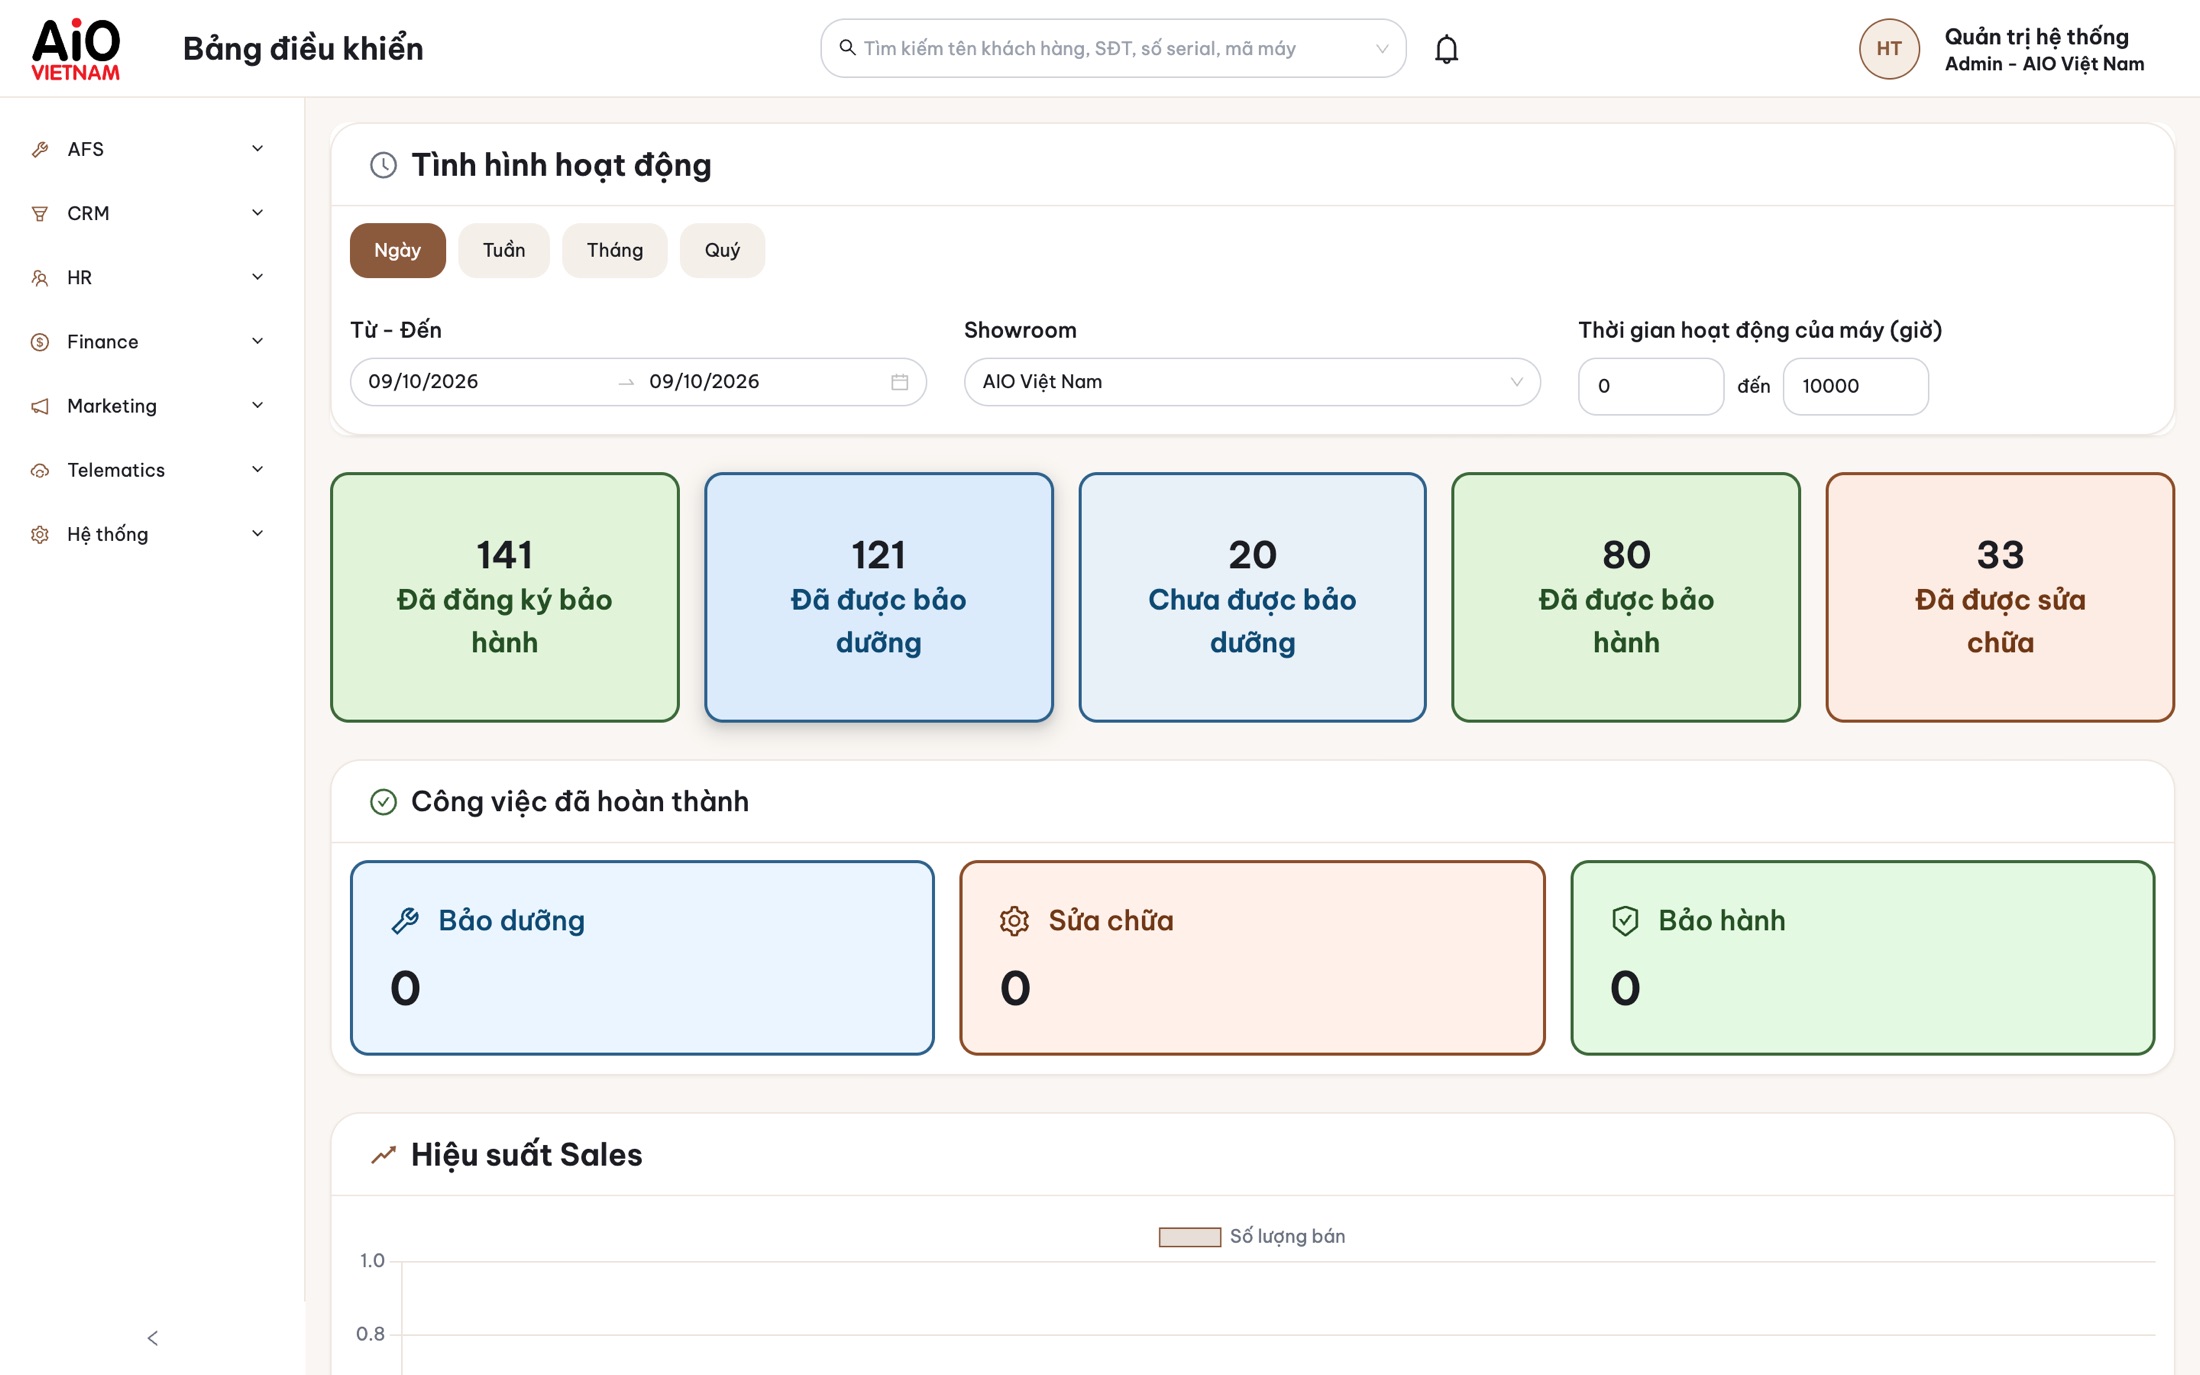Open the AFS sidebar menu item
Image resolution: width=2200 pixels, height=1375 pixels.
coord(150,149)
